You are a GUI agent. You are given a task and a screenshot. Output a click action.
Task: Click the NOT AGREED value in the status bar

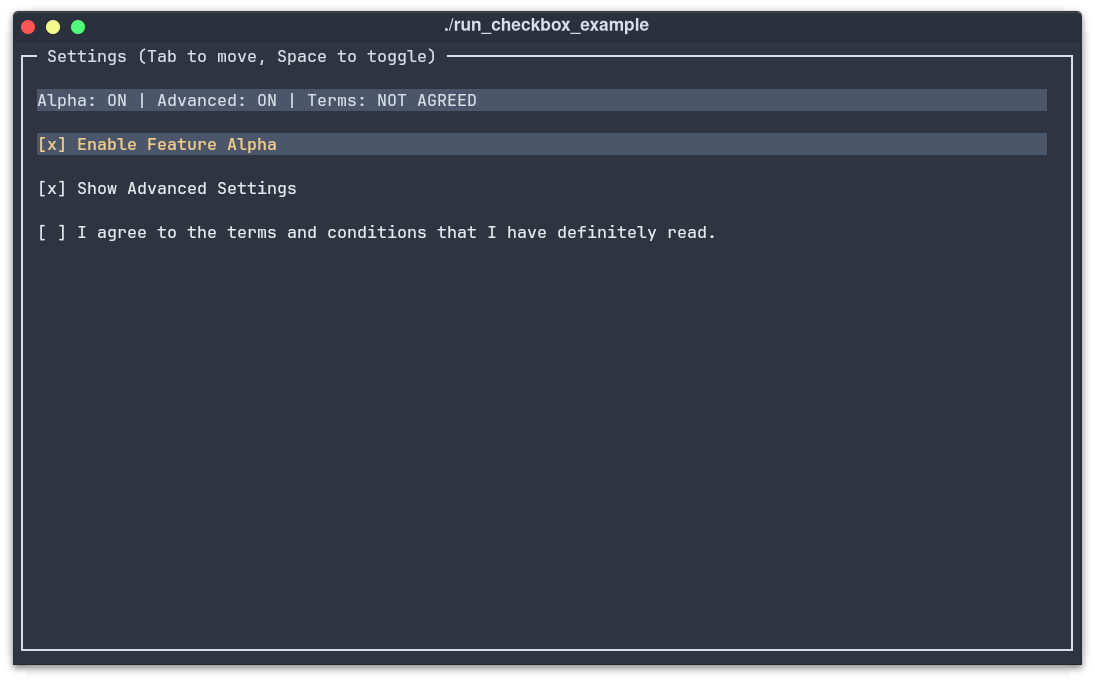pos(427,101)
